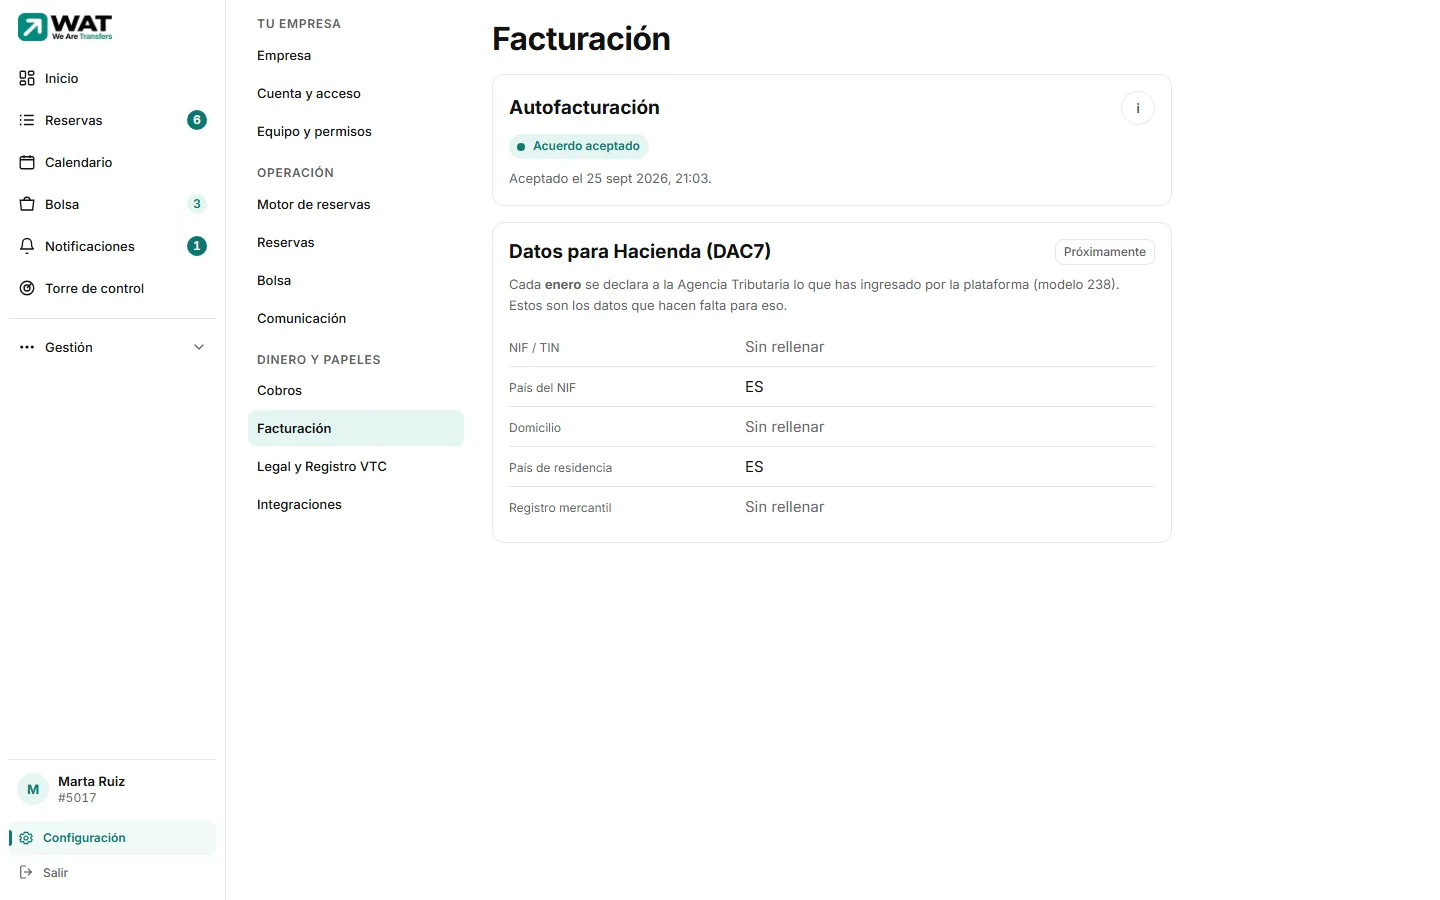Click the WAT logo icon

tap(33, 27)
